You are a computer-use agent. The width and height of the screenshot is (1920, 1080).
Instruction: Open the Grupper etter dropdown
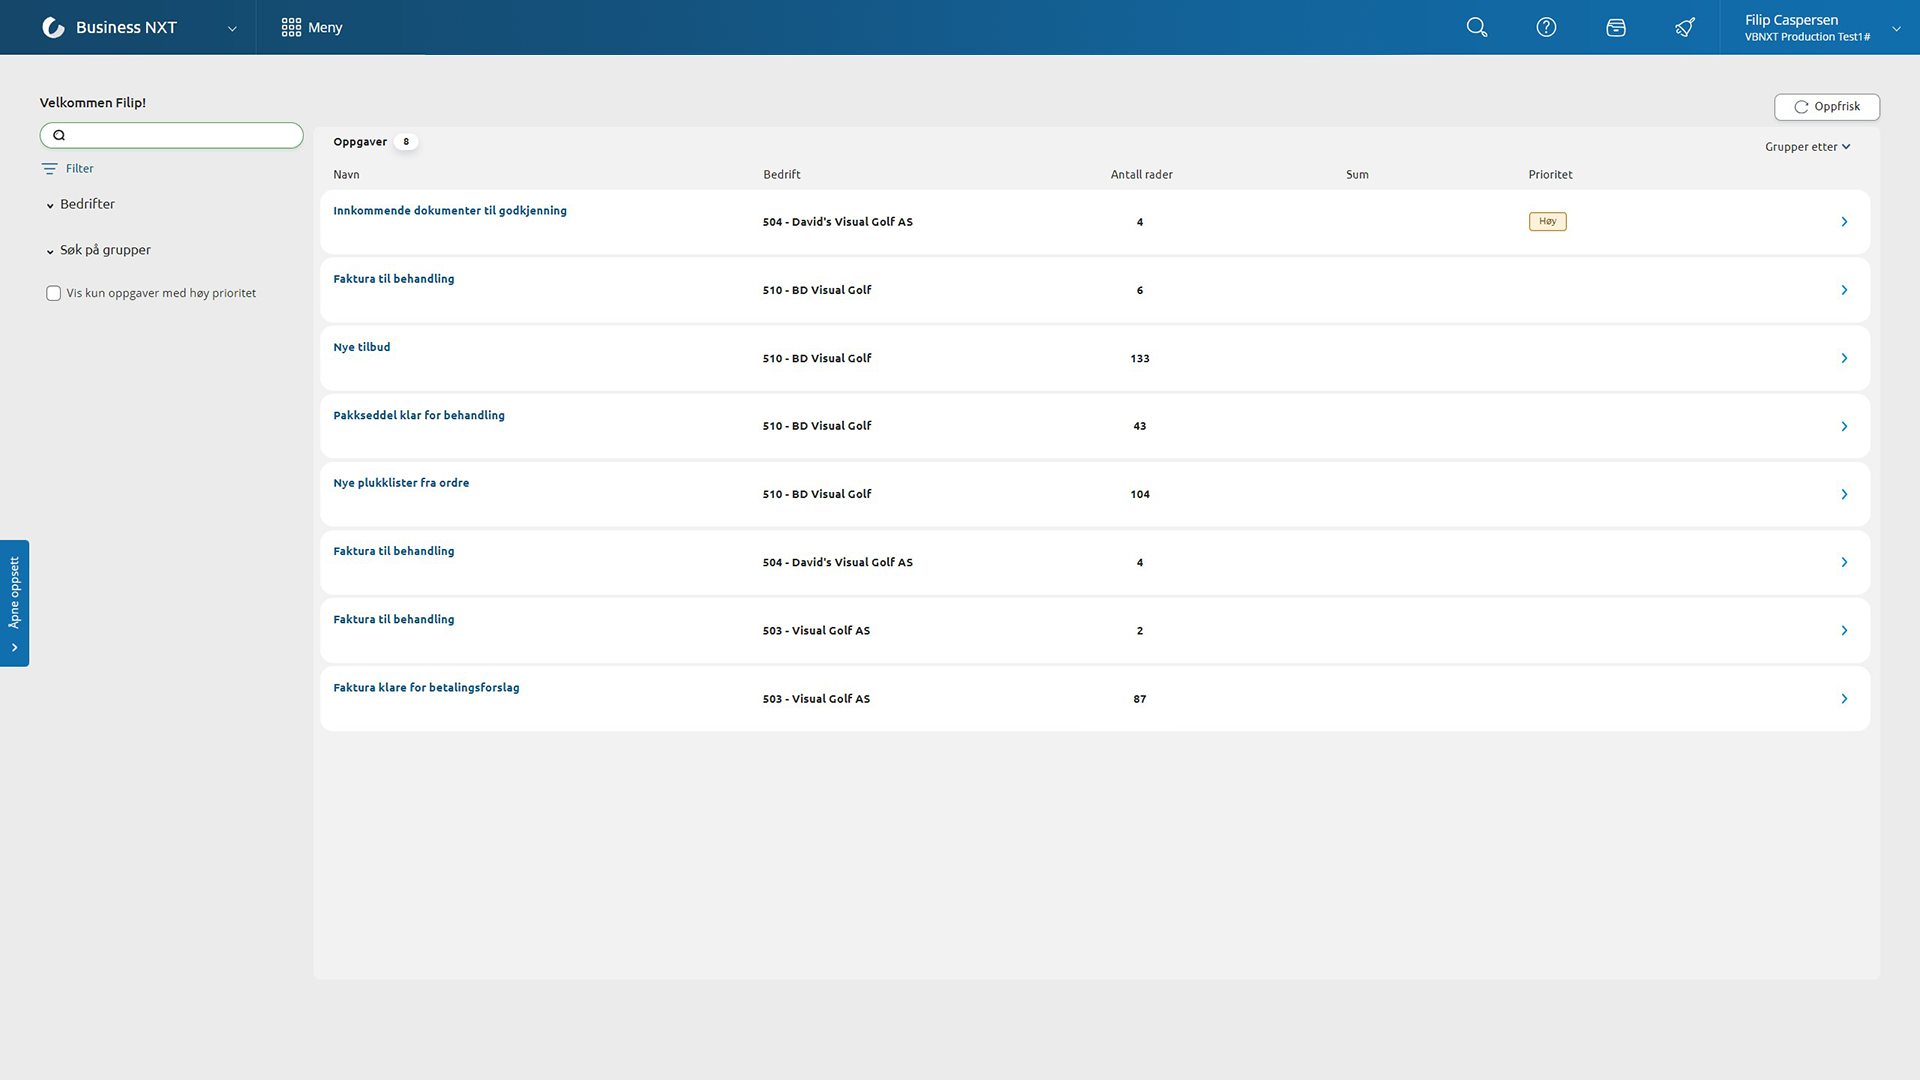coord(1807,147)
